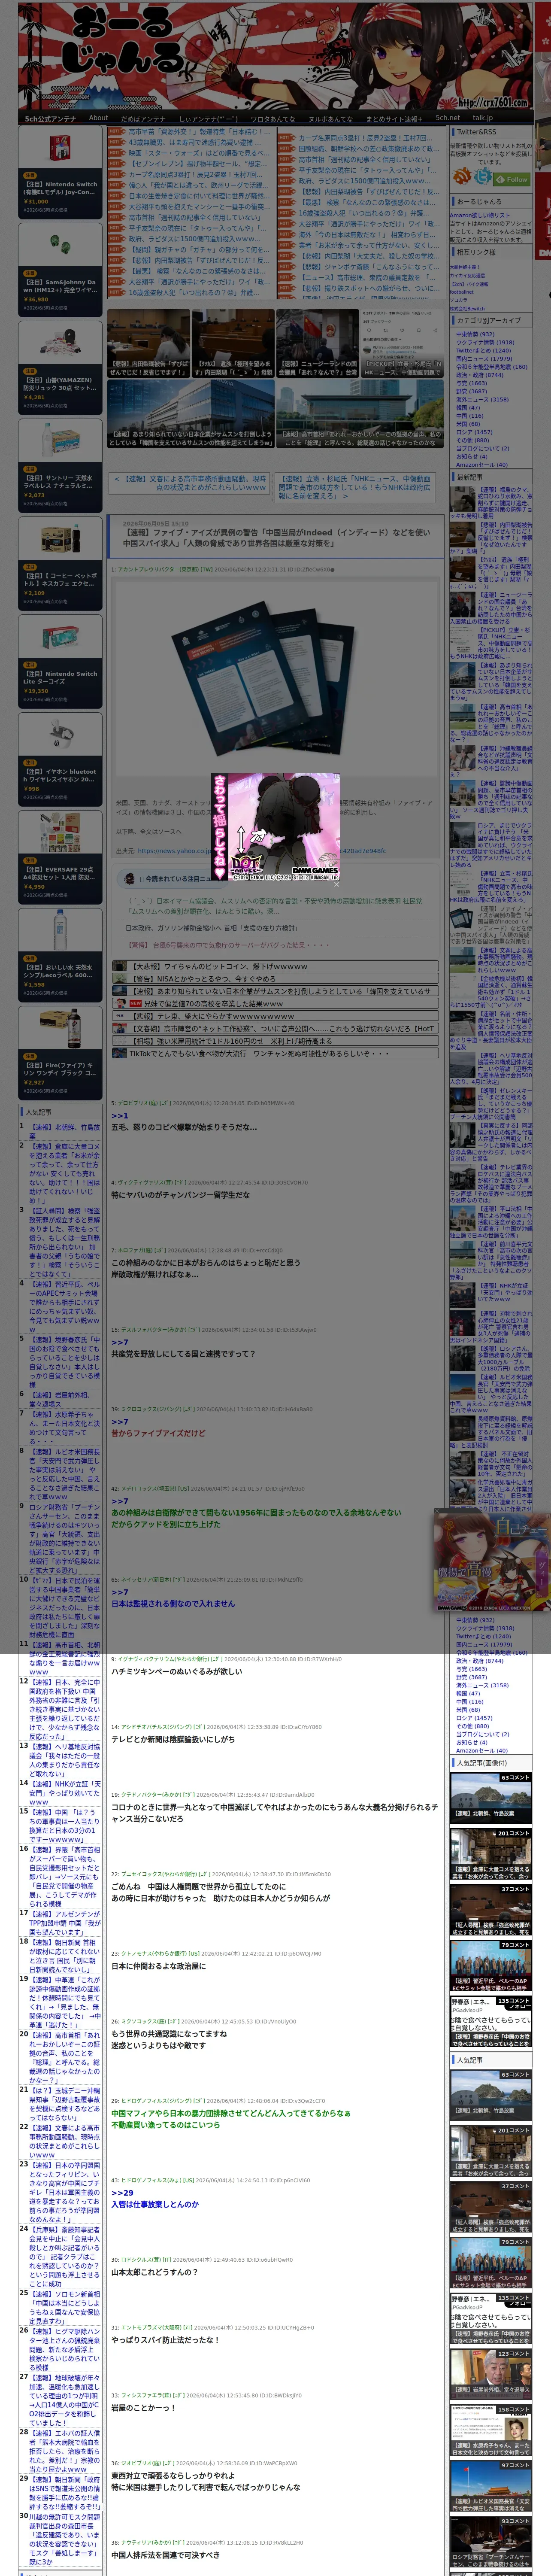Open the まとめサイト速報+ nav item
This screenshot has height=2576, width=551.
(394, 119)
